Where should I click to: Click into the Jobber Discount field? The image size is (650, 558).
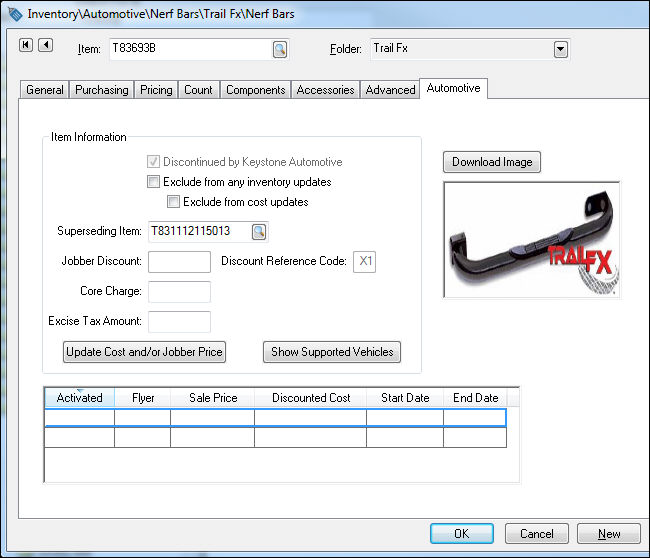pos(179,262)
